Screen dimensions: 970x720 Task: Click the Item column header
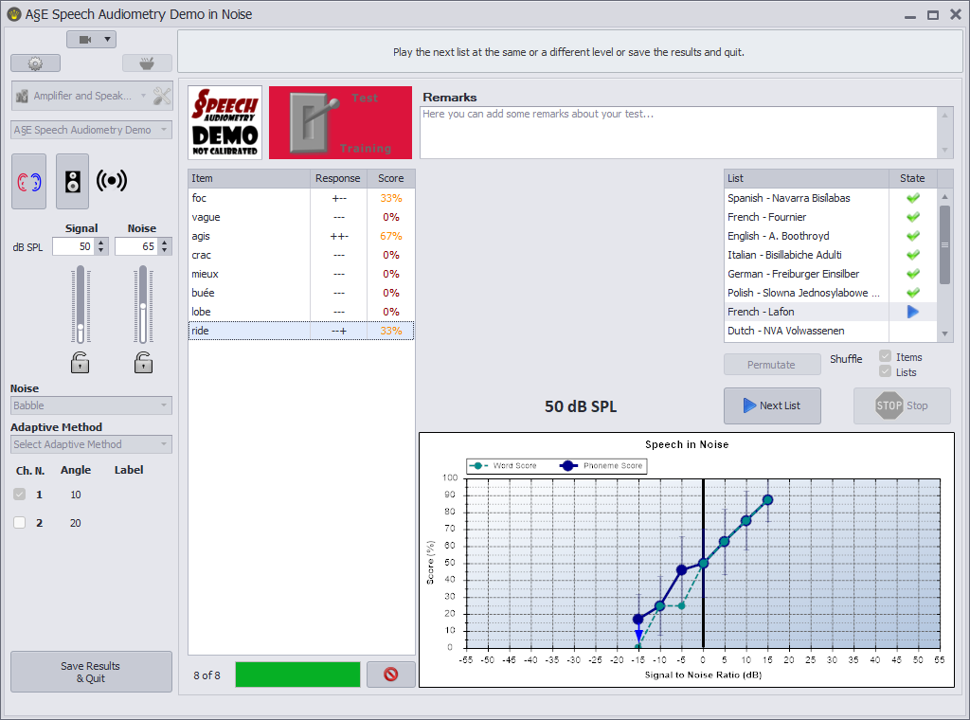tap(249, 178)
